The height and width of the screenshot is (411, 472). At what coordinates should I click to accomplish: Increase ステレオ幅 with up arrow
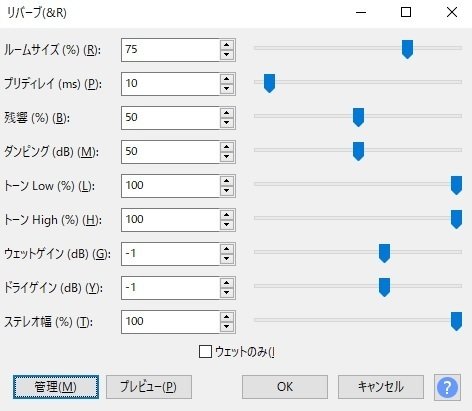click(227, 317)
